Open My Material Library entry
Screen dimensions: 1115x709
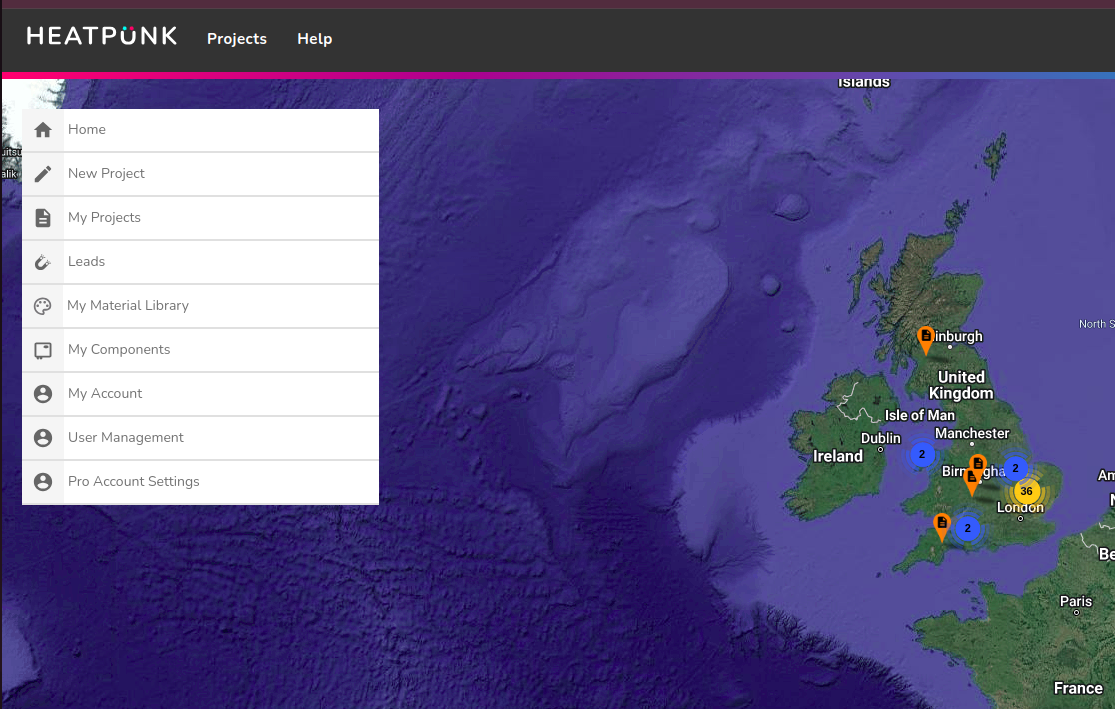tap(201, 306)
